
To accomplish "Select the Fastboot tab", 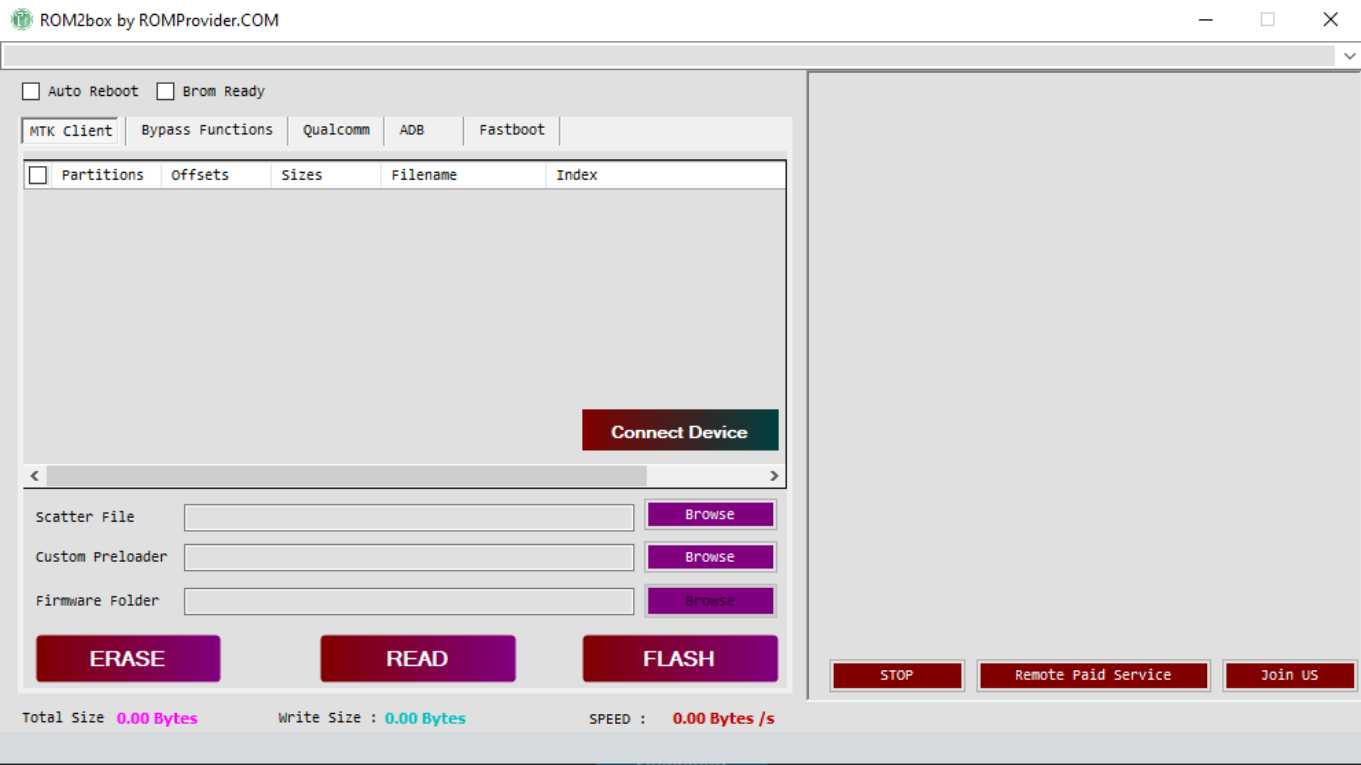I will [510, 130].
